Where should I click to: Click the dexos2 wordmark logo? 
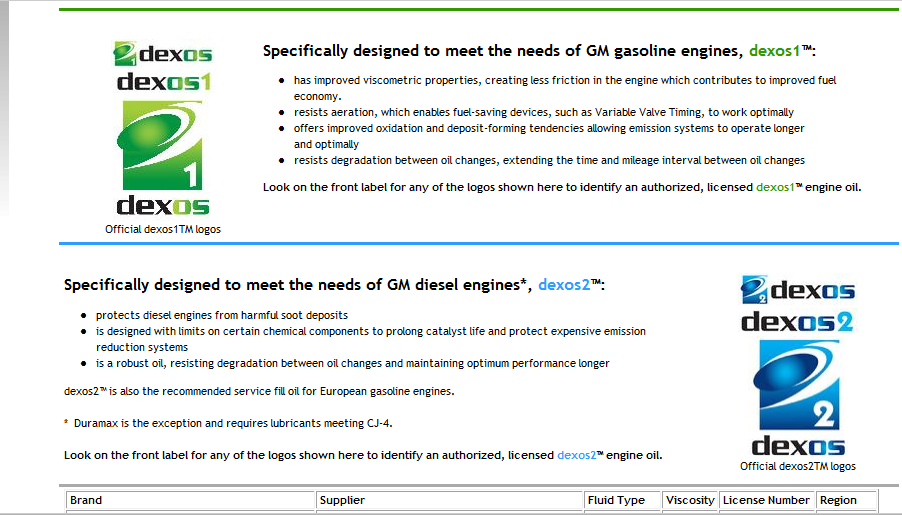pyautogui.click(x=797, y=322)
